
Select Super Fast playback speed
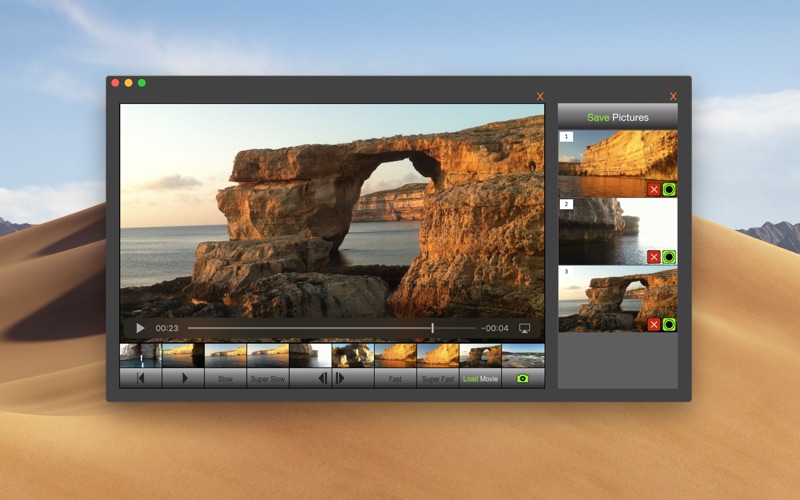(438, 379)
